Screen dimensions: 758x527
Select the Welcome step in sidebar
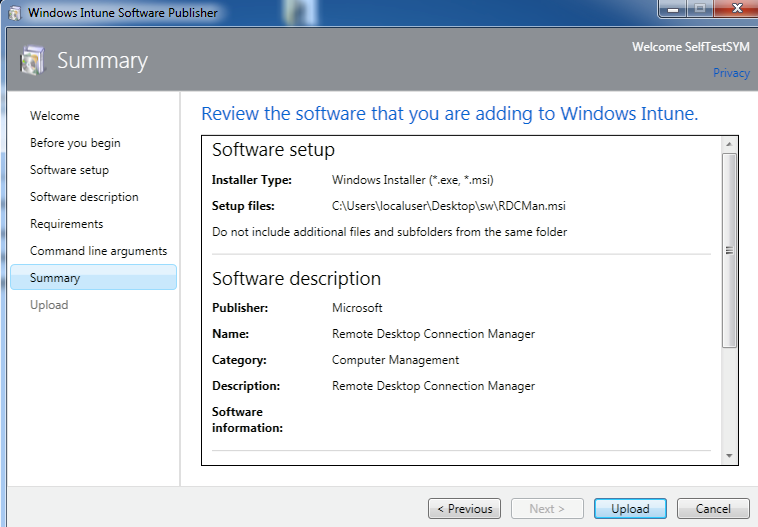[55, 116]
